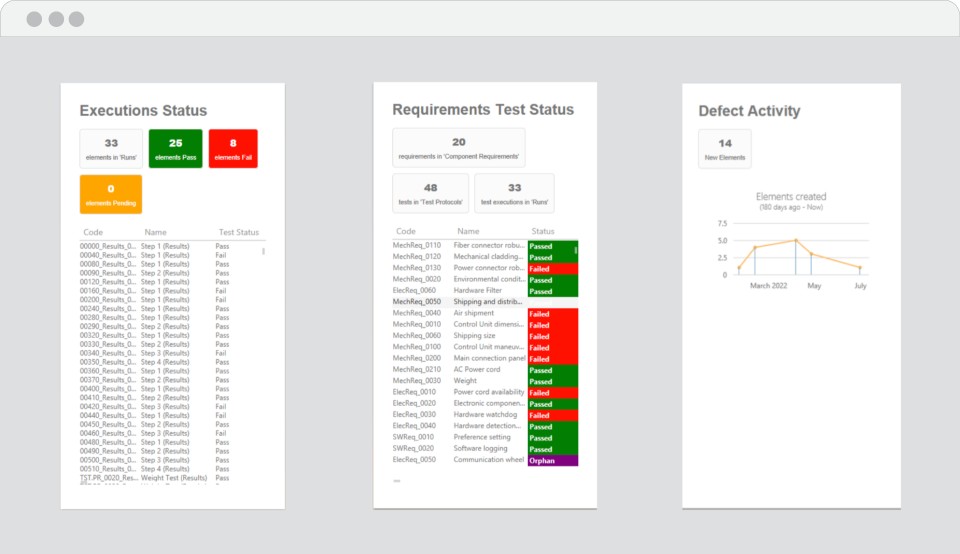
Task: Click the Status header in Requirements table
Action: pyautogui.click(x=542, y=231)
